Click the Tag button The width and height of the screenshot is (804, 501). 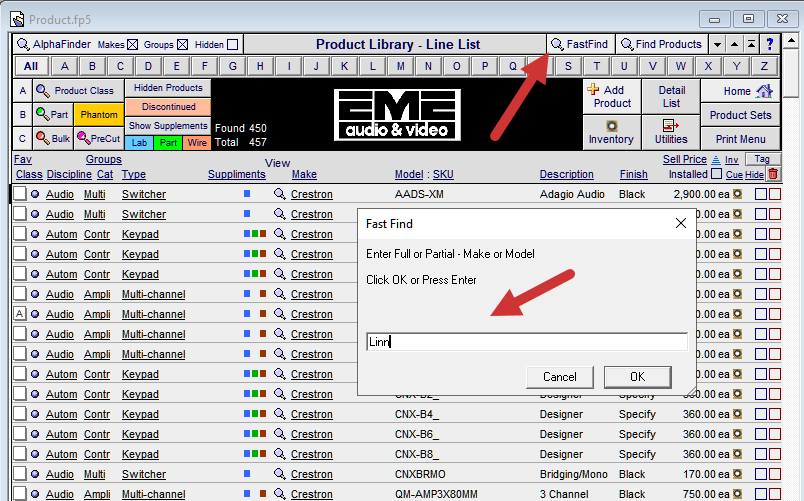761,159
